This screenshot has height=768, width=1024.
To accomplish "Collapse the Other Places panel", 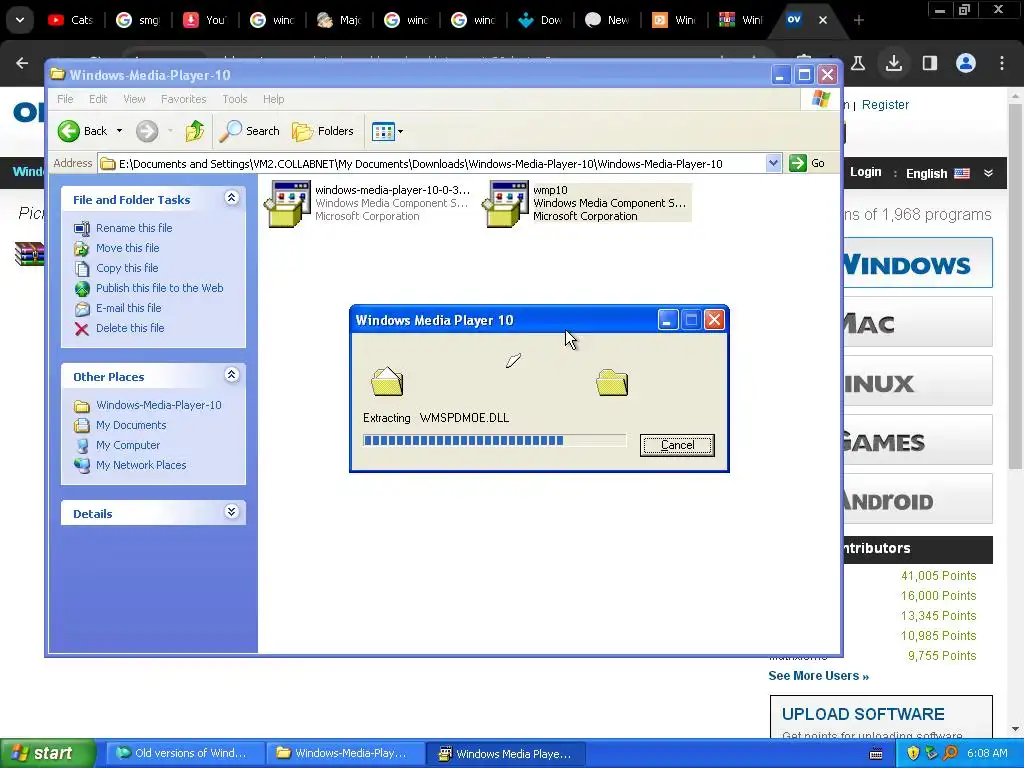I will [x=231, y=374].
